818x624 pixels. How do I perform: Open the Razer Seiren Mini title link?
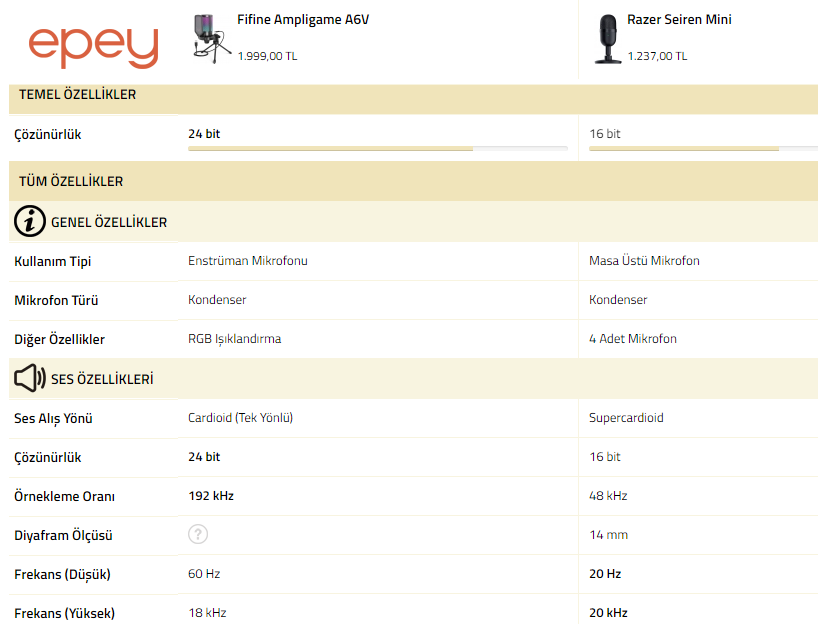679,20
